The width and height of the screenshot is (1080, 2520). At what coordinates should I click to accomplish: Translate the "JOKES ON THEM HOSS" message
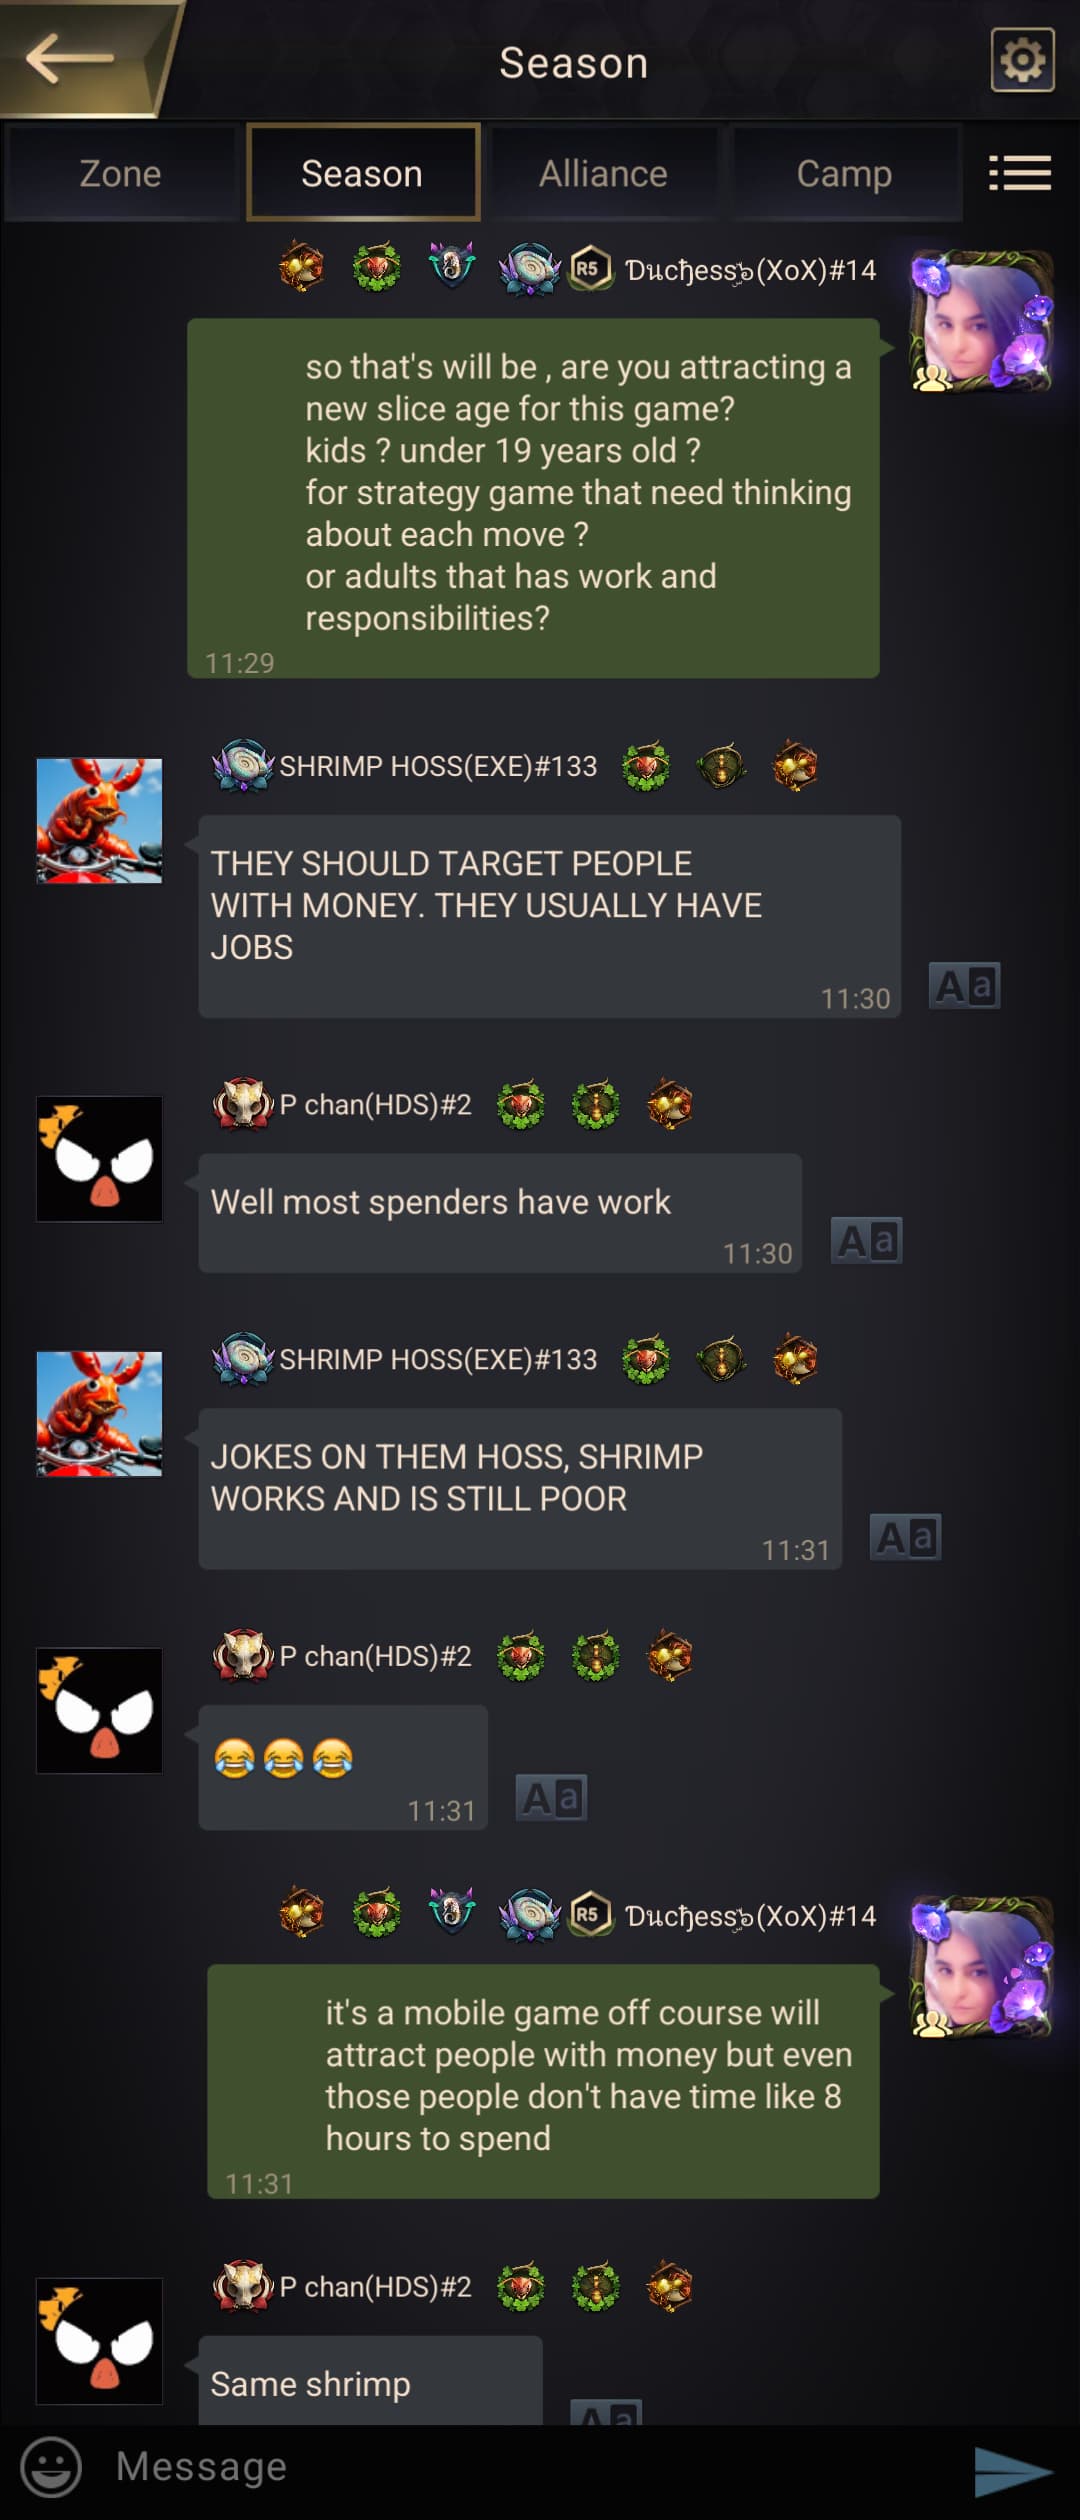pyautogui.click(x=906, y=1537)
